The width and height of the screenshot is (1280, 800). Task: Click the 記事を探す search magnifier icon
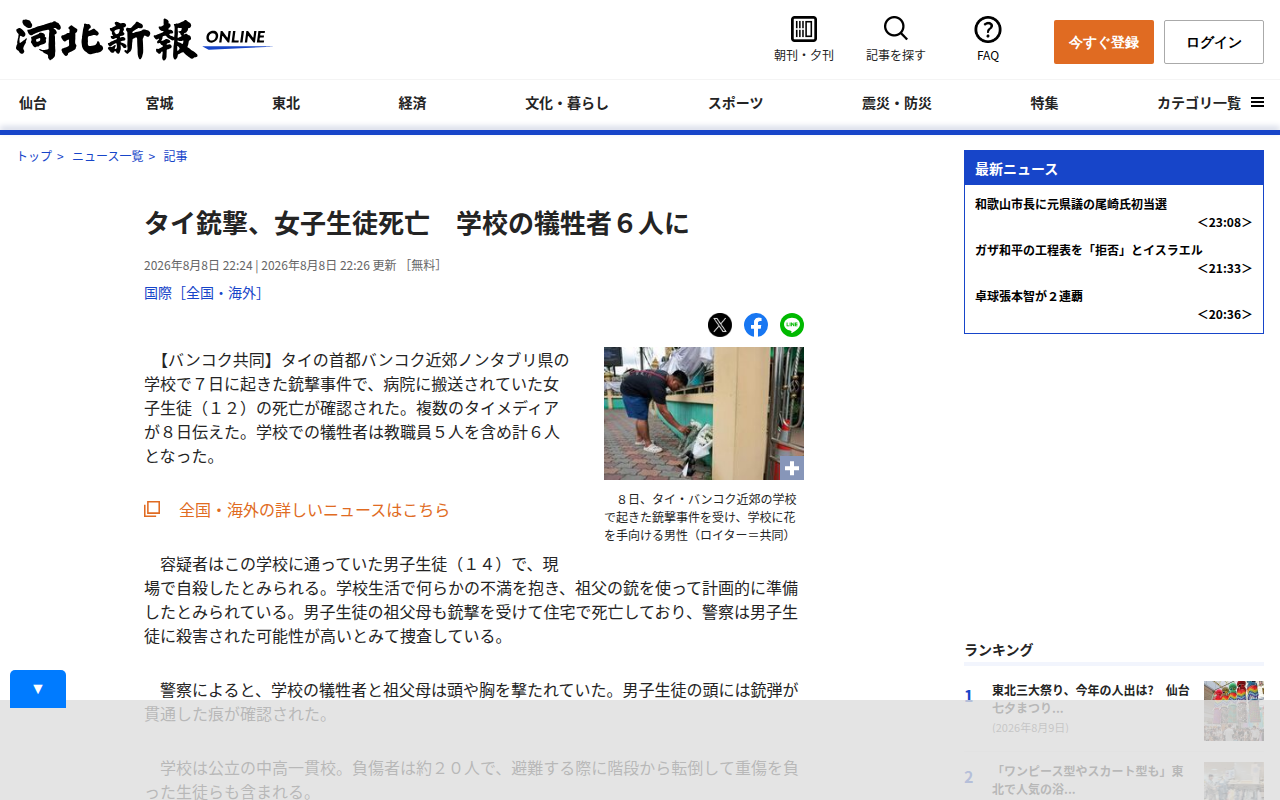[x=896, y=29]
